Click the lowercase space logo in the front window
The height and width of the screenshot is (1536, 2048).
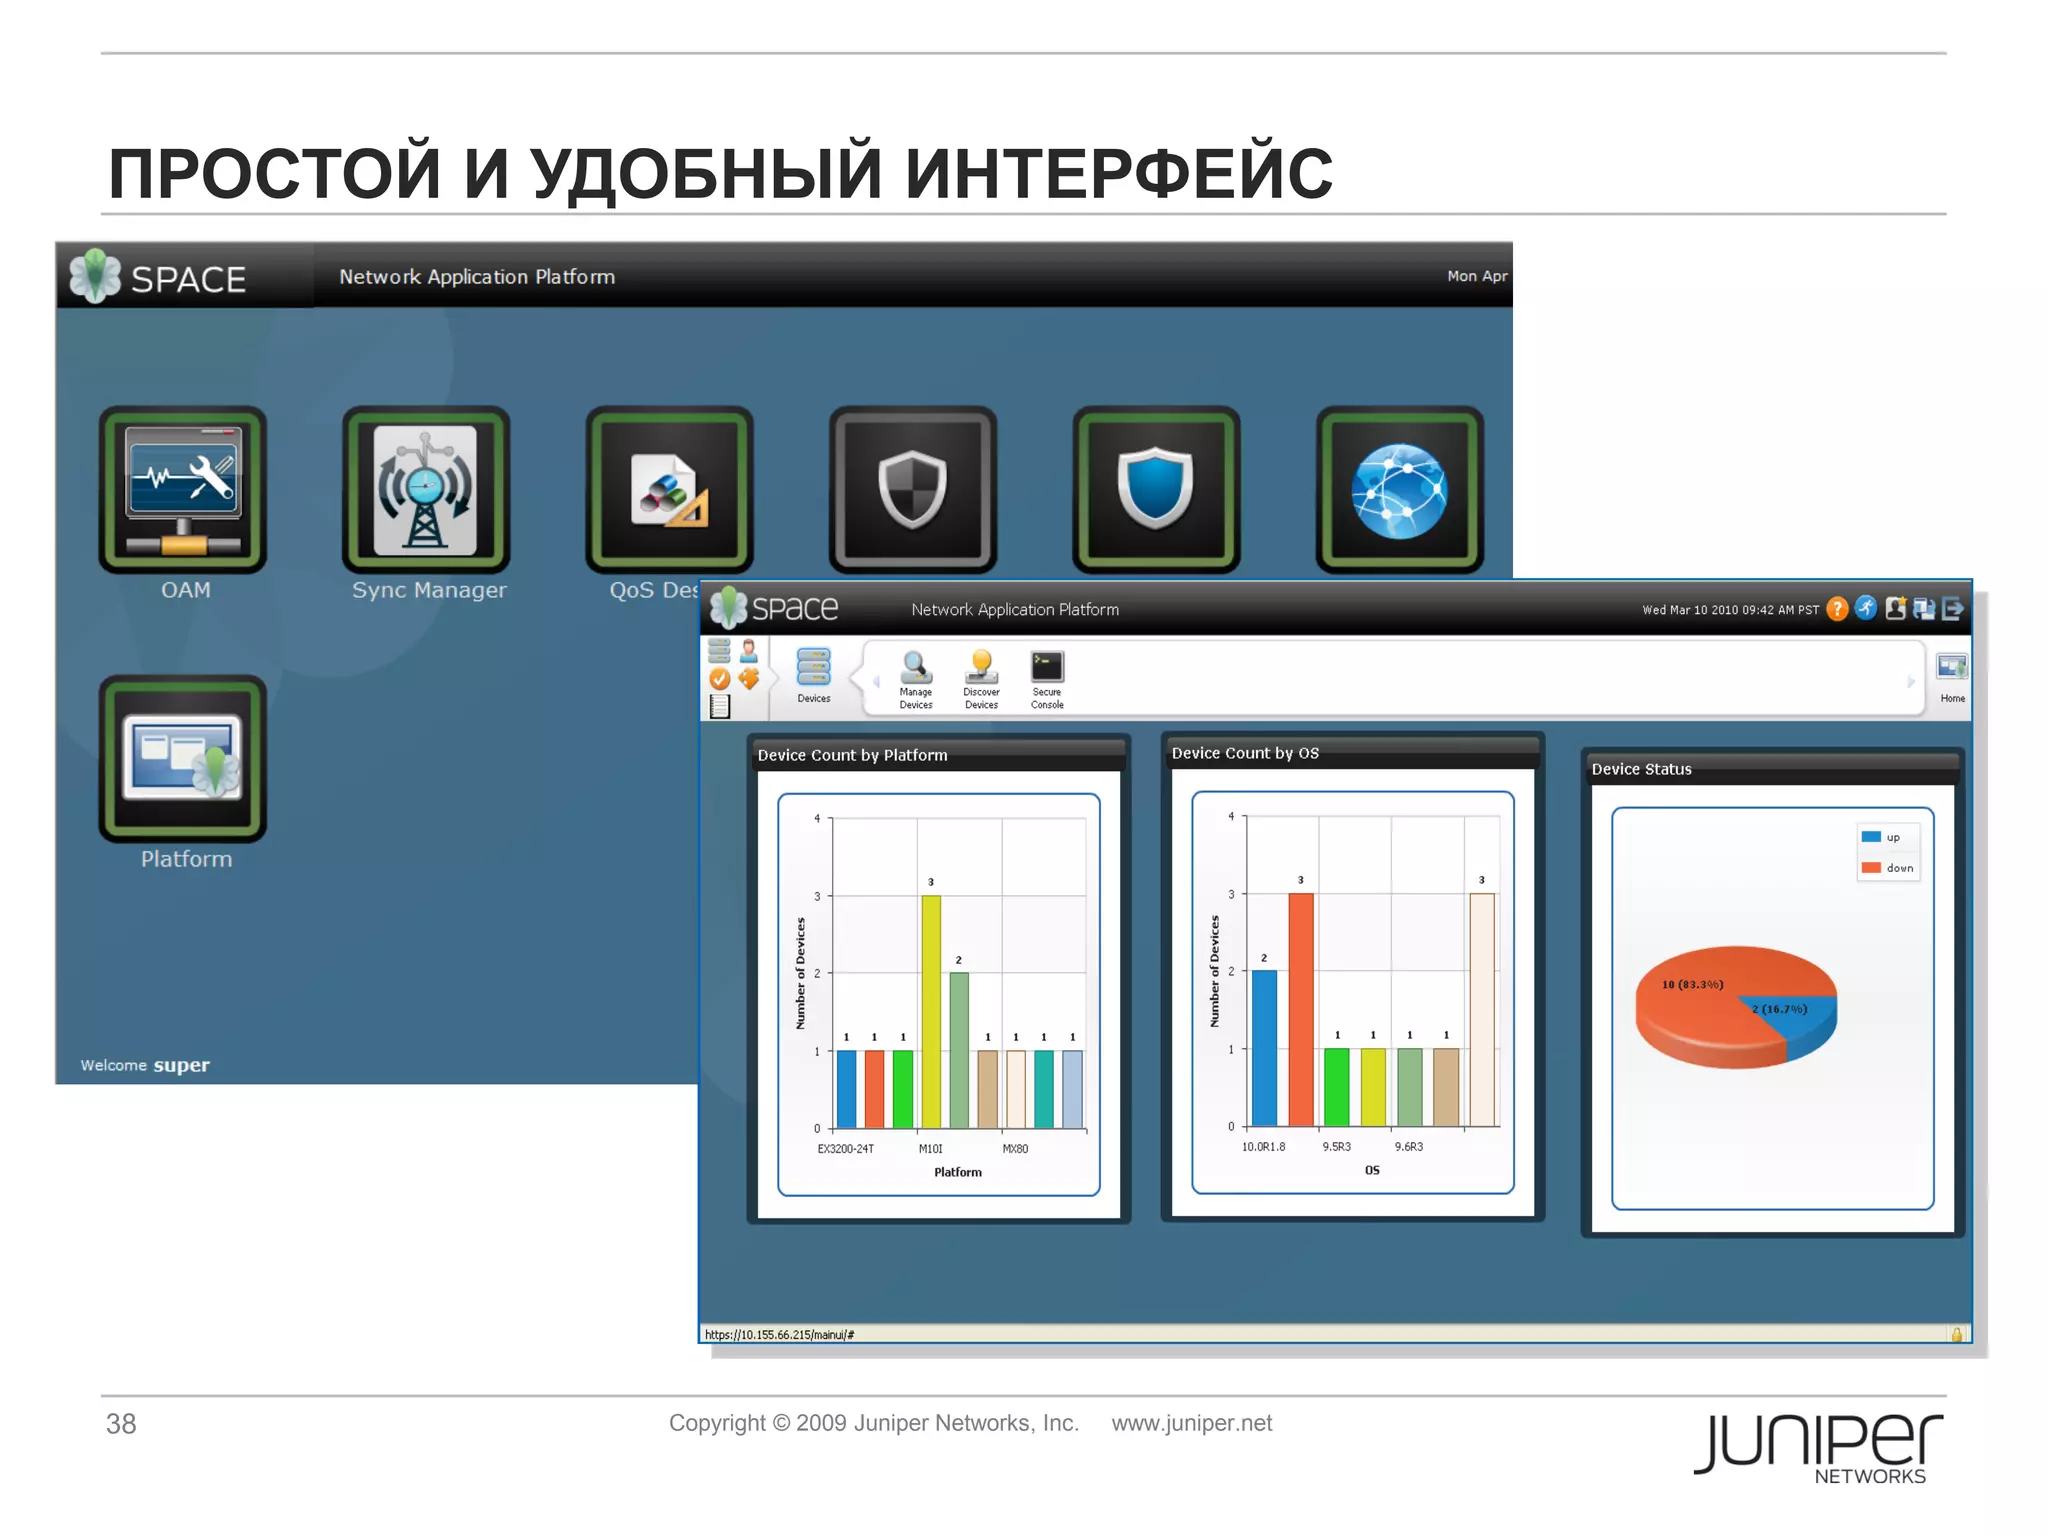pyautogui.click(x=774, y=607)
